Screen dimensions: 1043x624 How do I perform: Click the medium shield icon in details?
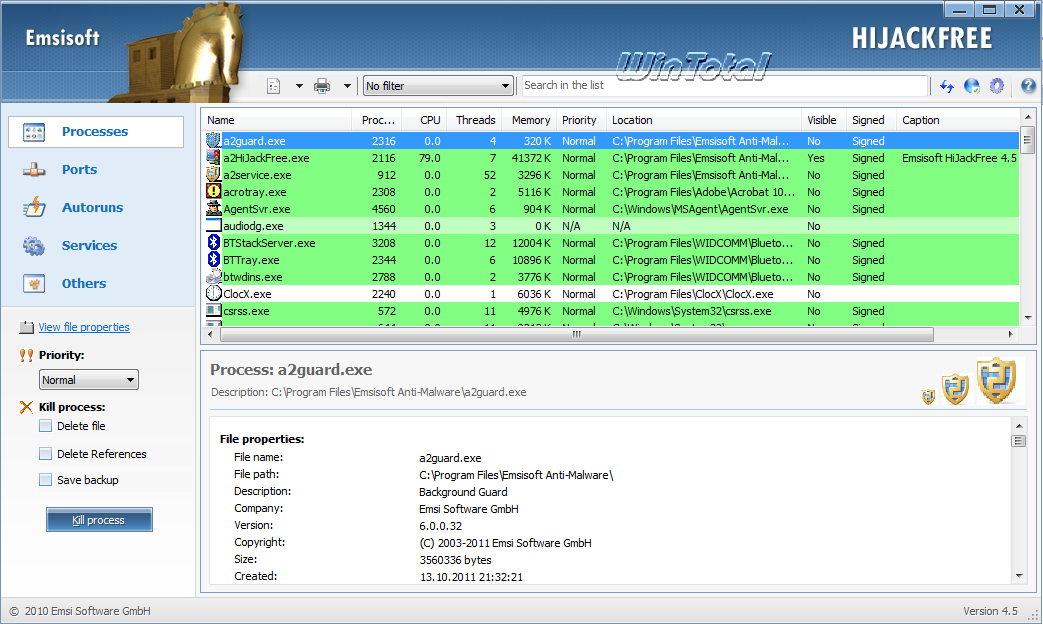click(x=956, y=389)
